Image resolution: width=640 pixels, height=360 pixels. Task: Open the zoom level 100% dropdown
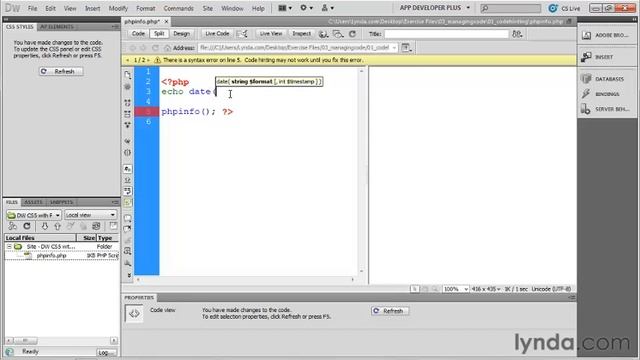click(456, 289)
